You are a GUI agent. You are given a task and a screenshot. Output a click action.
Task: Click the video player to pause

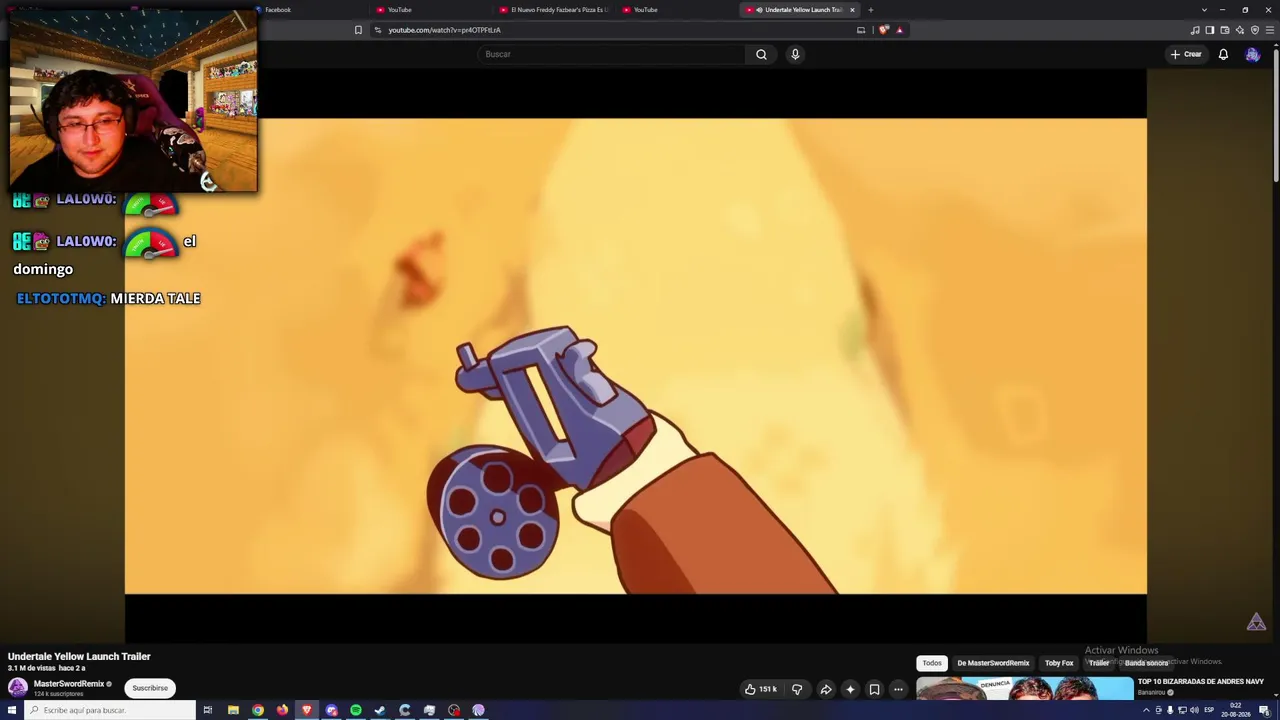coord(635,356)
